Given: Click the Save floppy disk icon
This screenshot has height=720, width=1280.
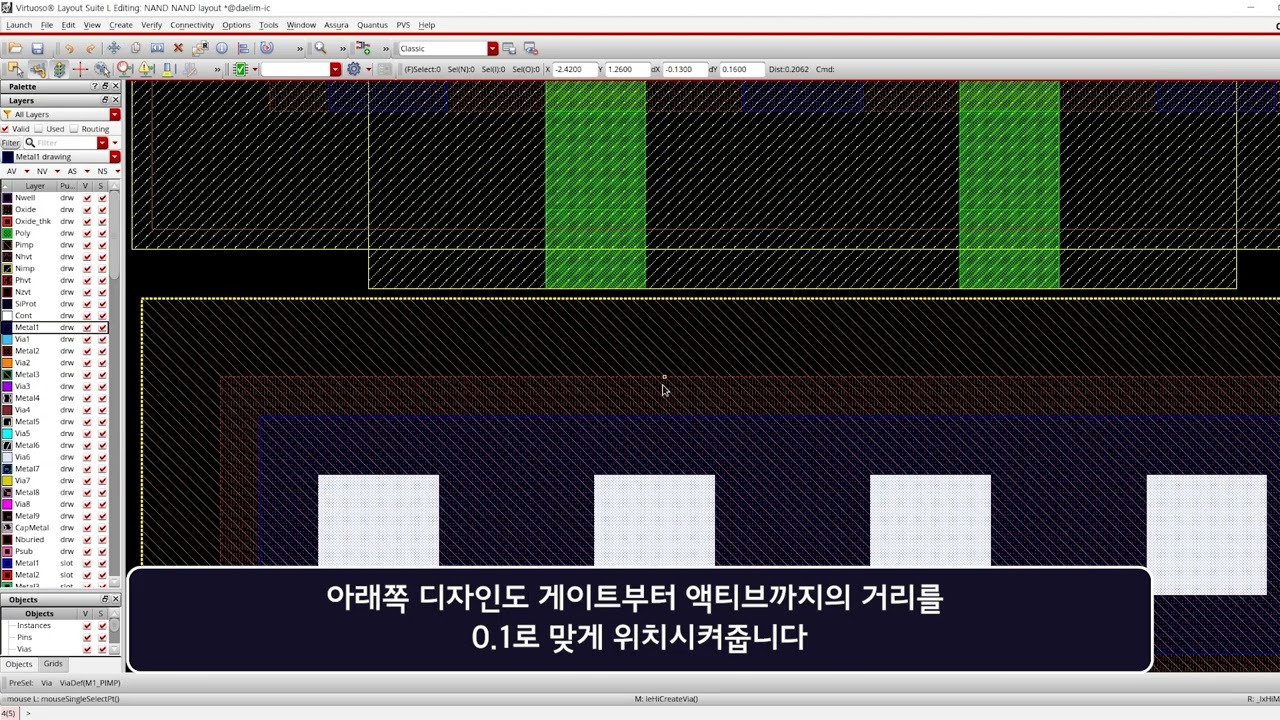Looking at the screenshot, I should coord(37,48).
